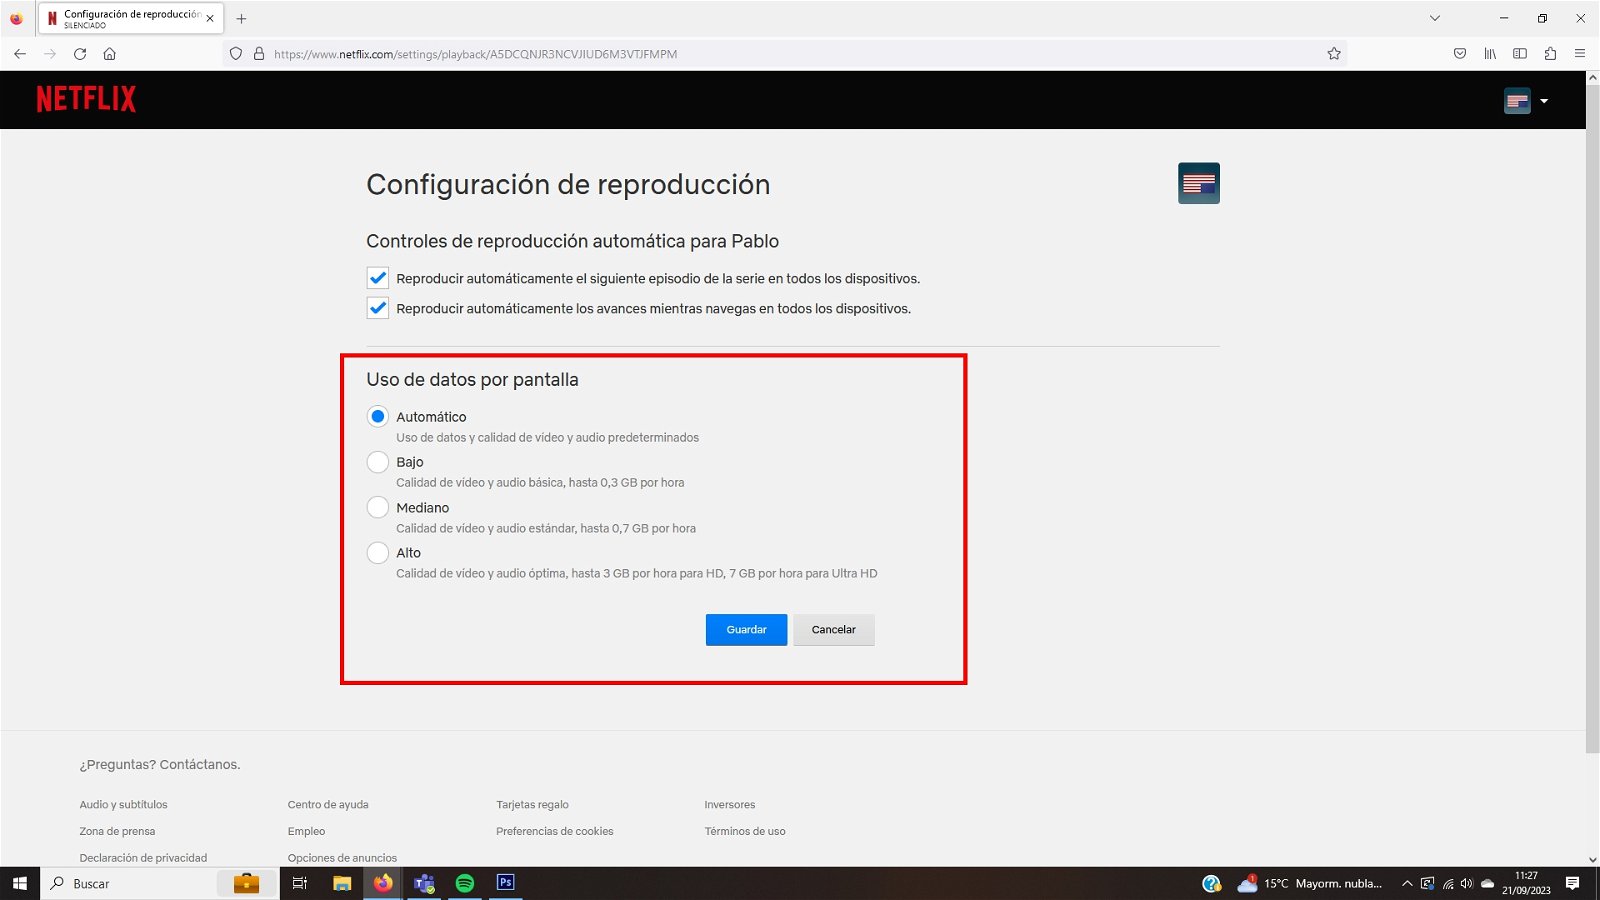
Task: Open the Firefox library icon
Action: 1490,54
